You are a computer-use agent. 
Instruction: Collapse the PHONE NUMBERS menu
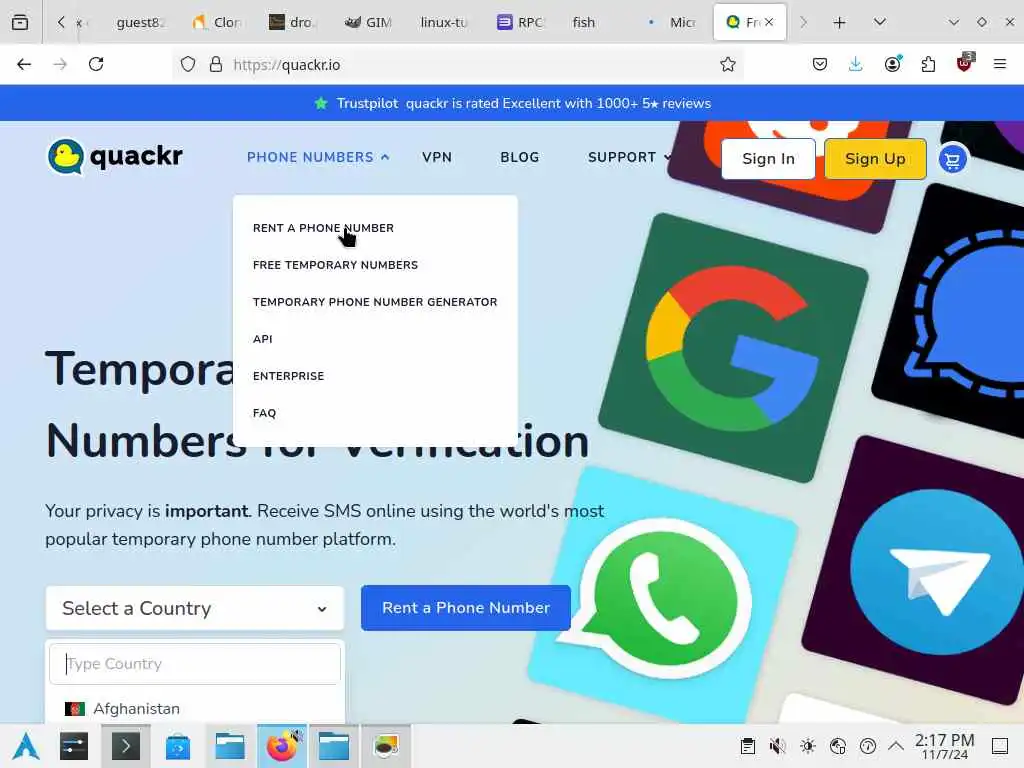pos(318,157)
